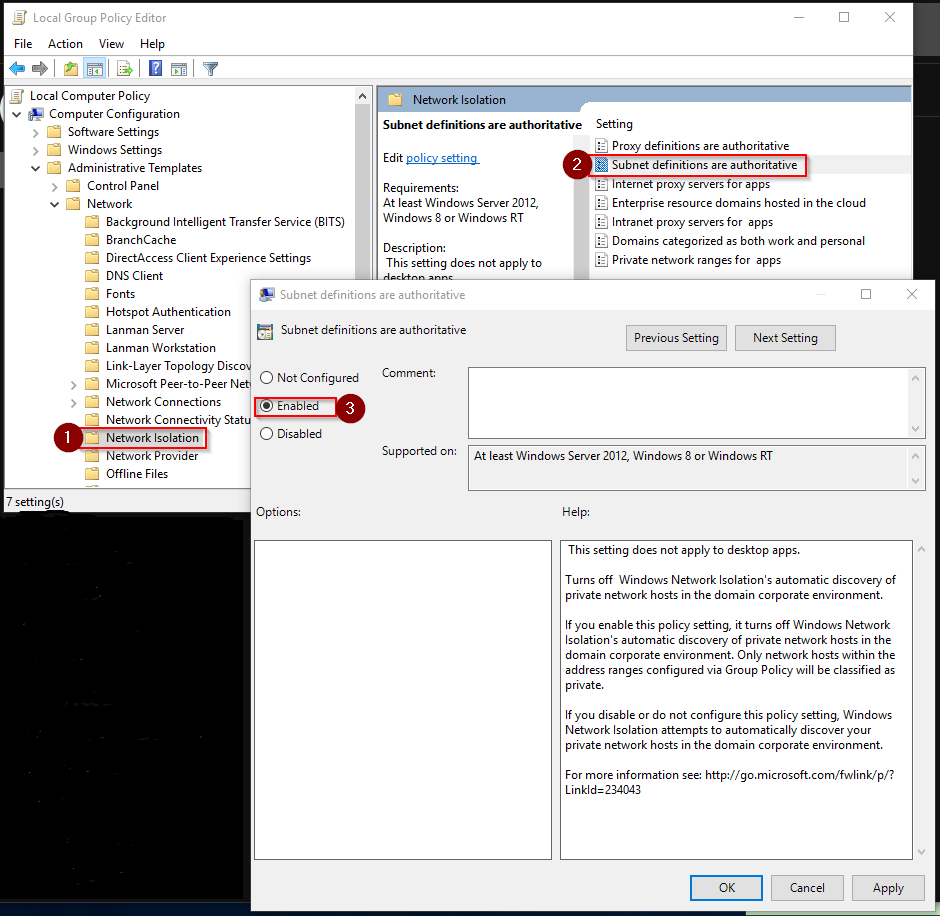Image resolution: width=940 pixels, height=916 pixels.
Task: Click the Private network ranges policy icon
Action: coord(601,260)
